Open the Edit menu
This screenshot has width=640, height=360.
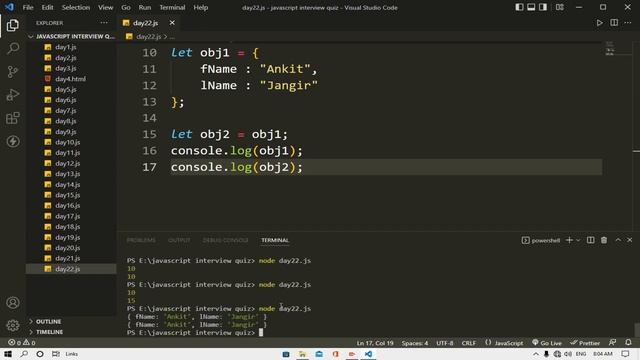point(47,7)
